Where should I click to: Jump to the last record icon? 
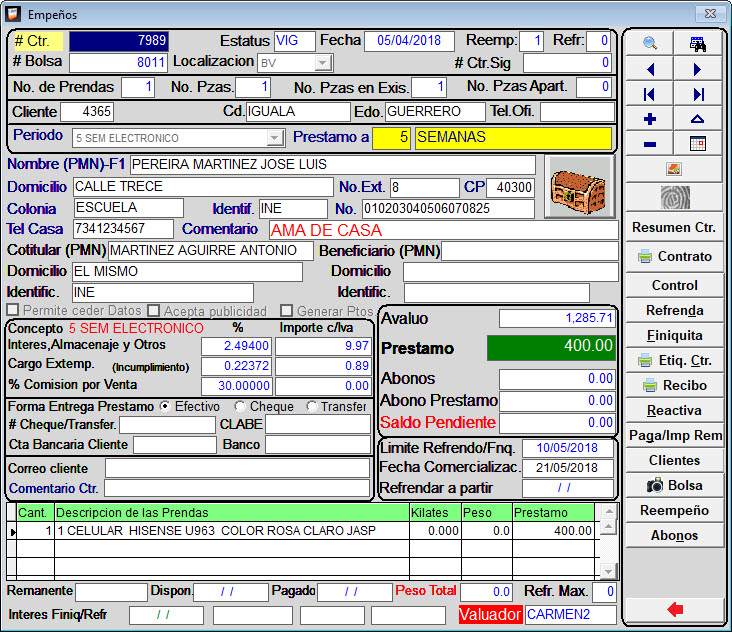click(x=698, y=94)
